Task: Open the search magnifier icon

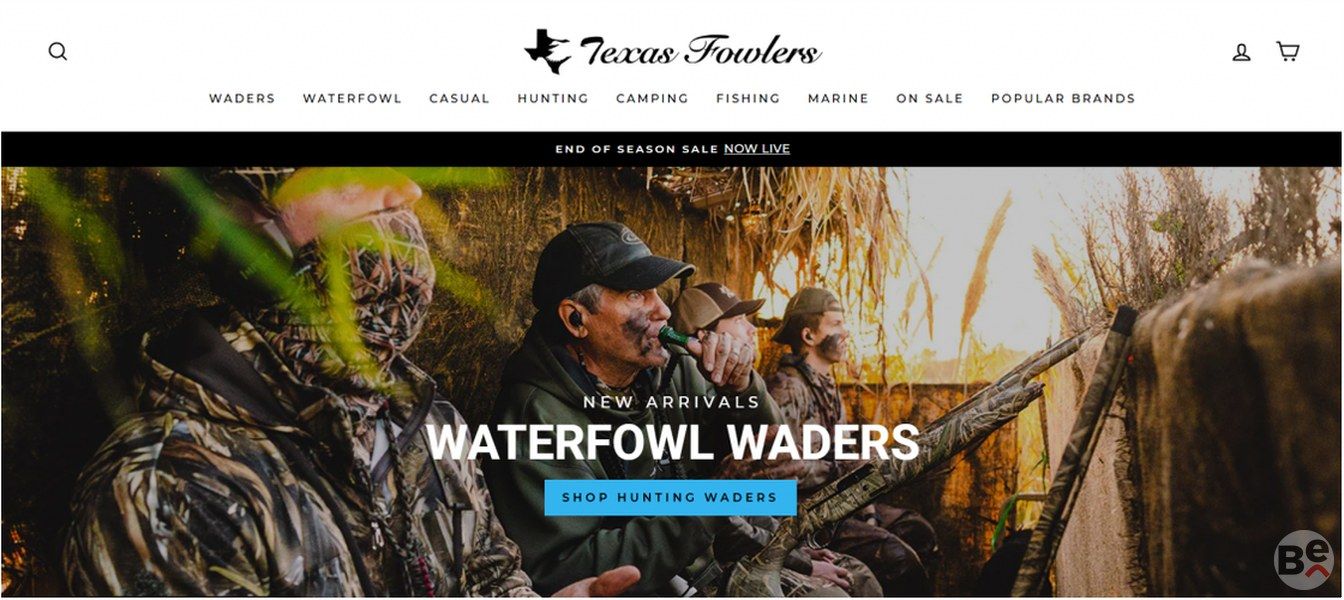Action: 58,51
